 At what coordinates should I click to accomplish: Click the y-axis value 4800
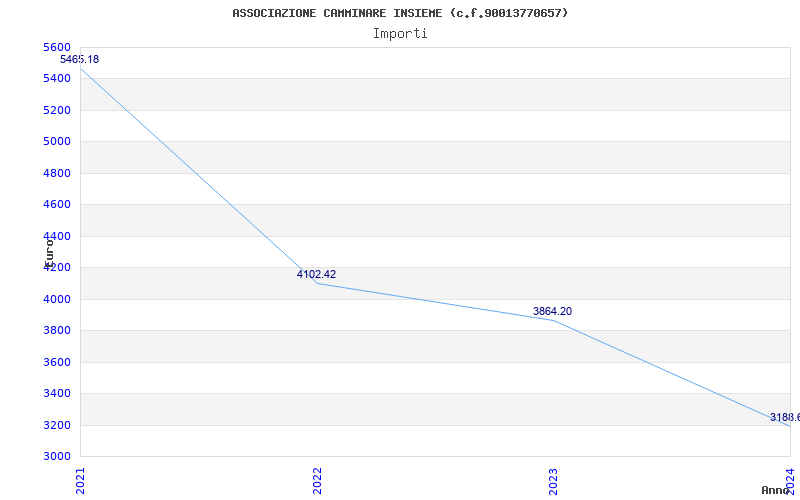(57, 173)
